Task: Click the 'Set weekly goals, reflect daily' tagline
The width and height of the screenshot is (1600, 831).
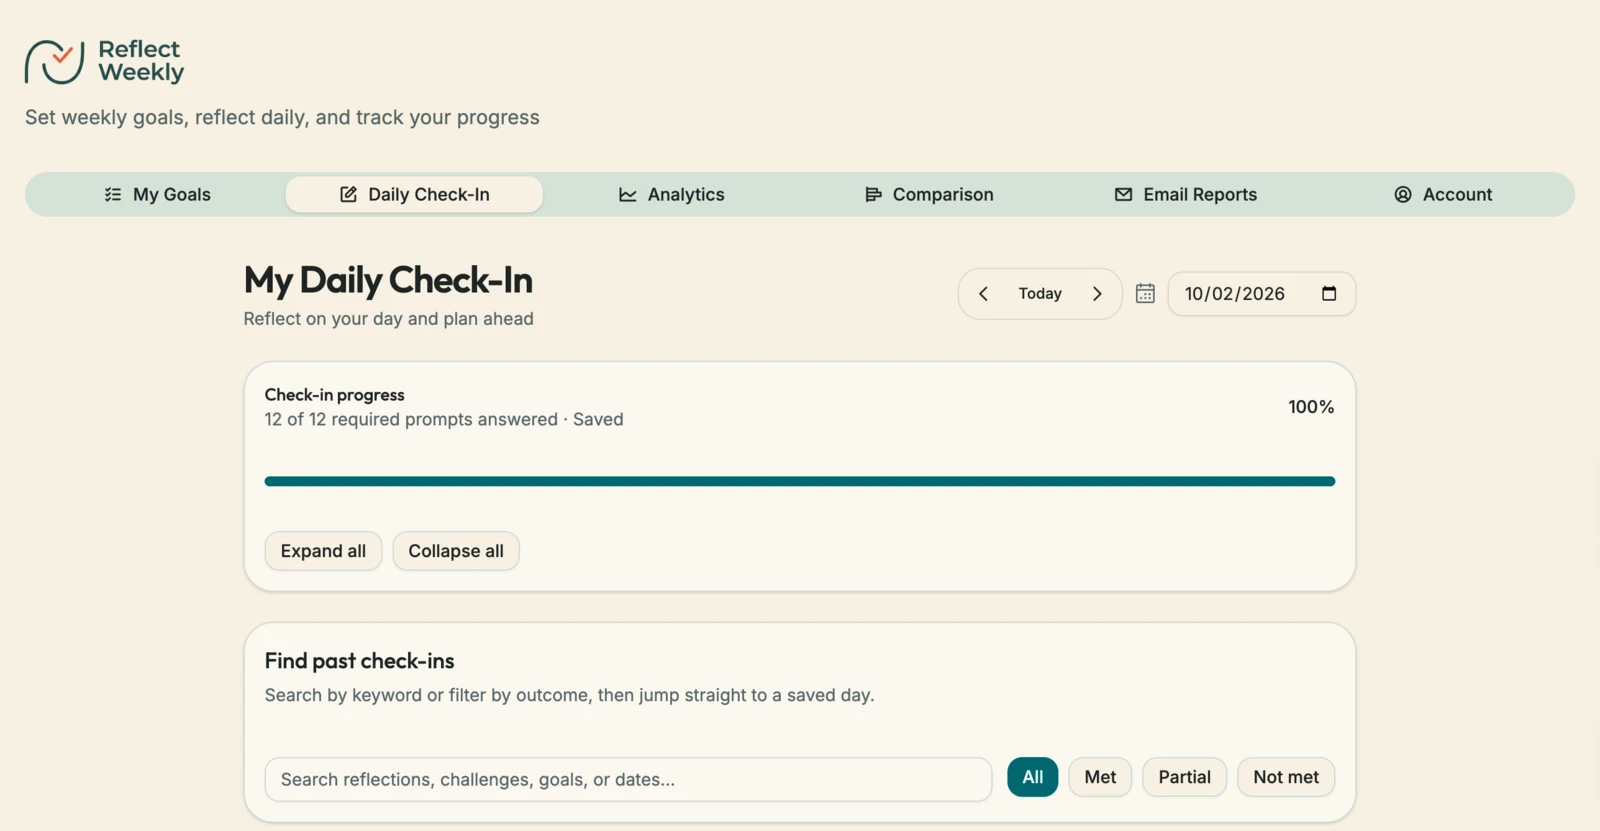Action: tap(282, 118)
